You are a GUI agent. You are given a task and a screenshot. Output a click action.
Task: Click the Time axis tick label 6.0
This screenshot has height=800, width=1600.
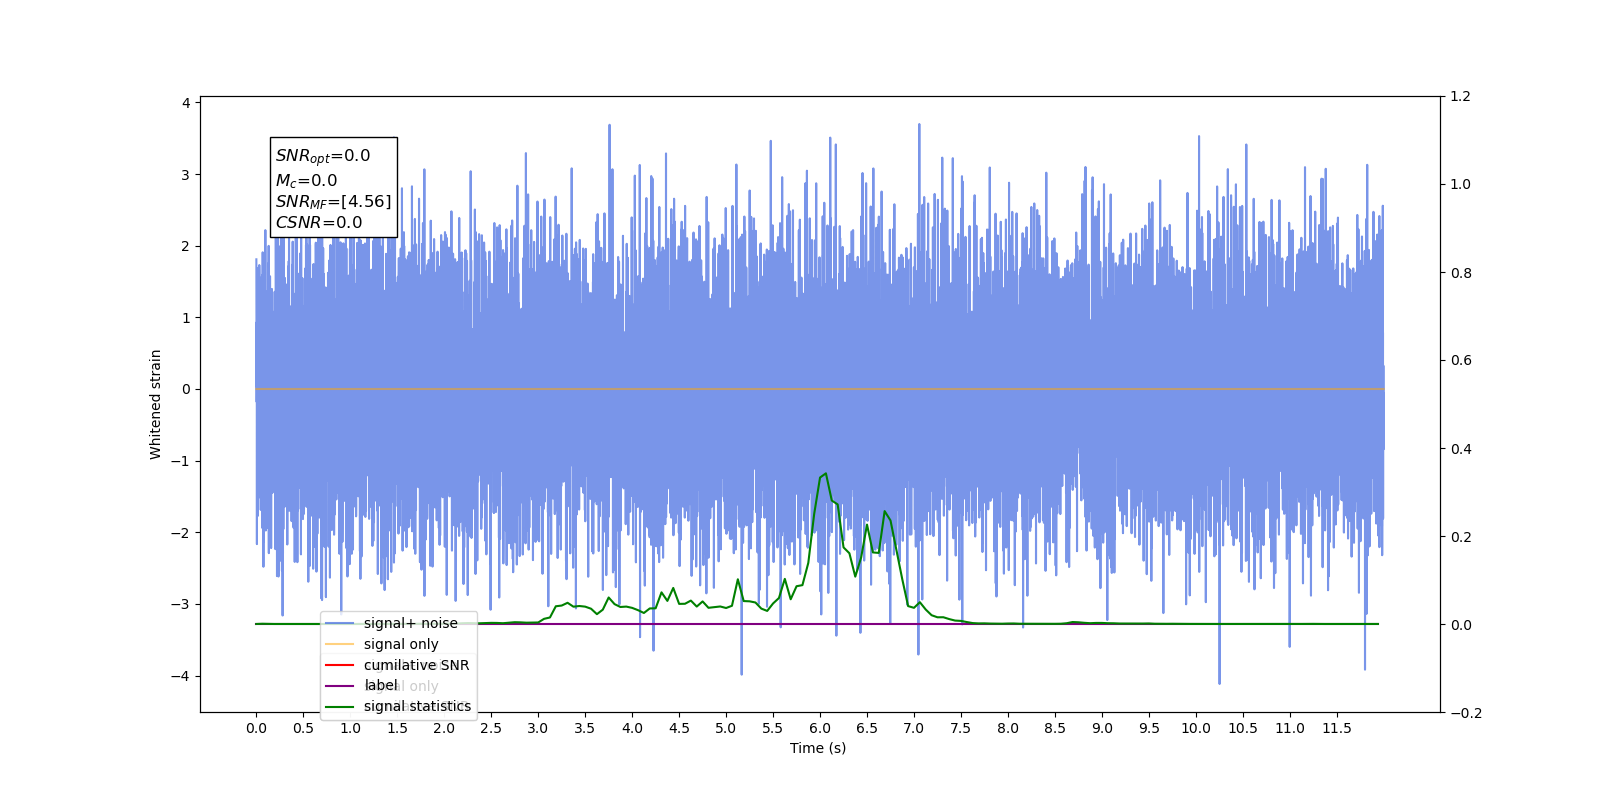(x=820, y=728)
